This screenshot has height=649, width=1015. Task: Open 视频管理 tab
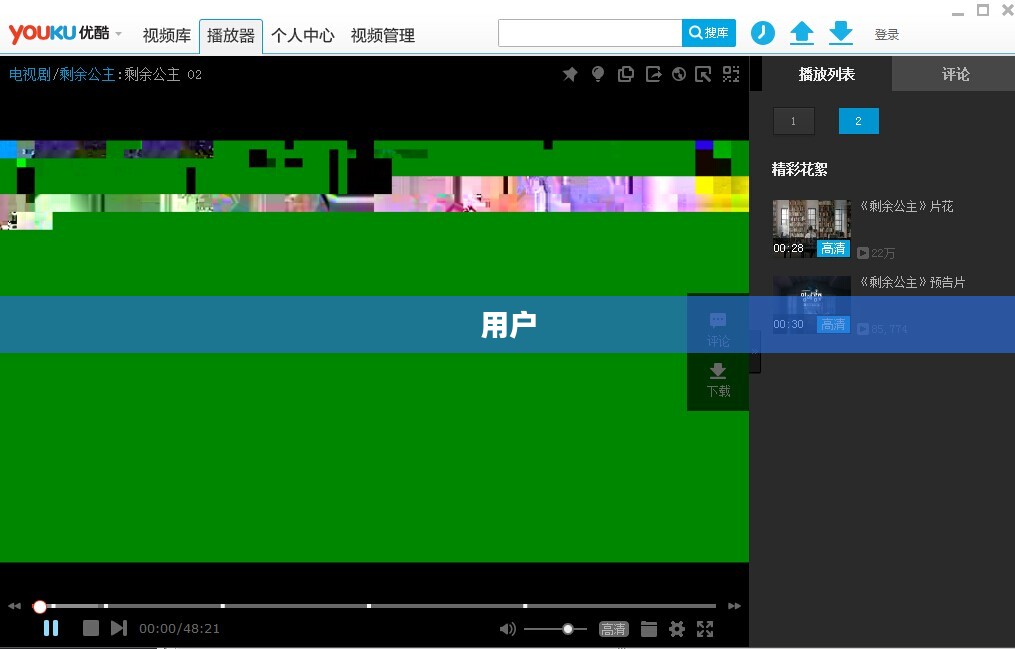(x=383, y=36)
